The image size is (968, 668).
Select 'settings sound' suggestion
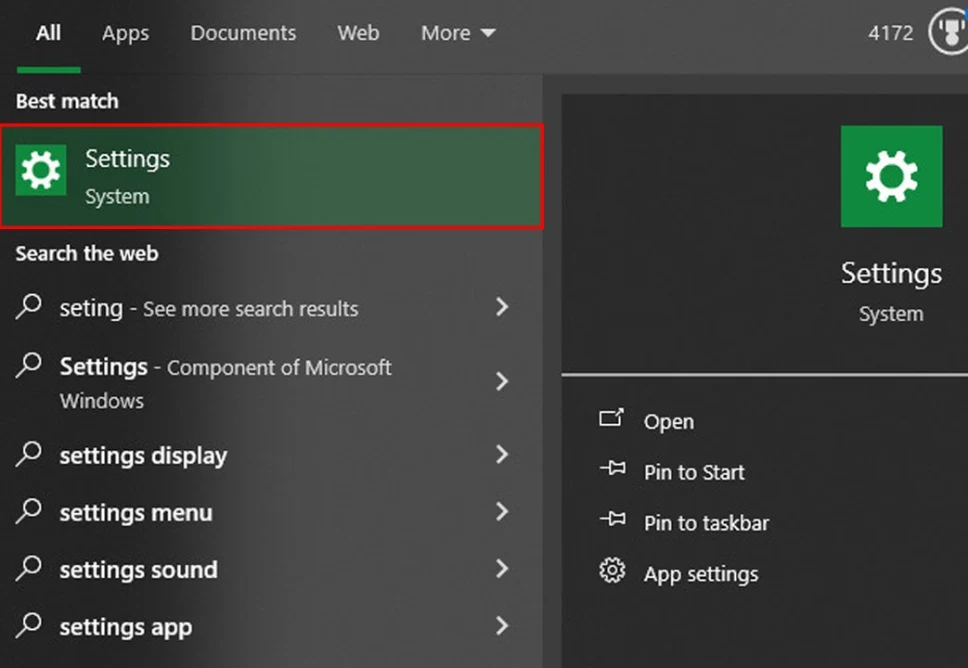tap(138, 570)
